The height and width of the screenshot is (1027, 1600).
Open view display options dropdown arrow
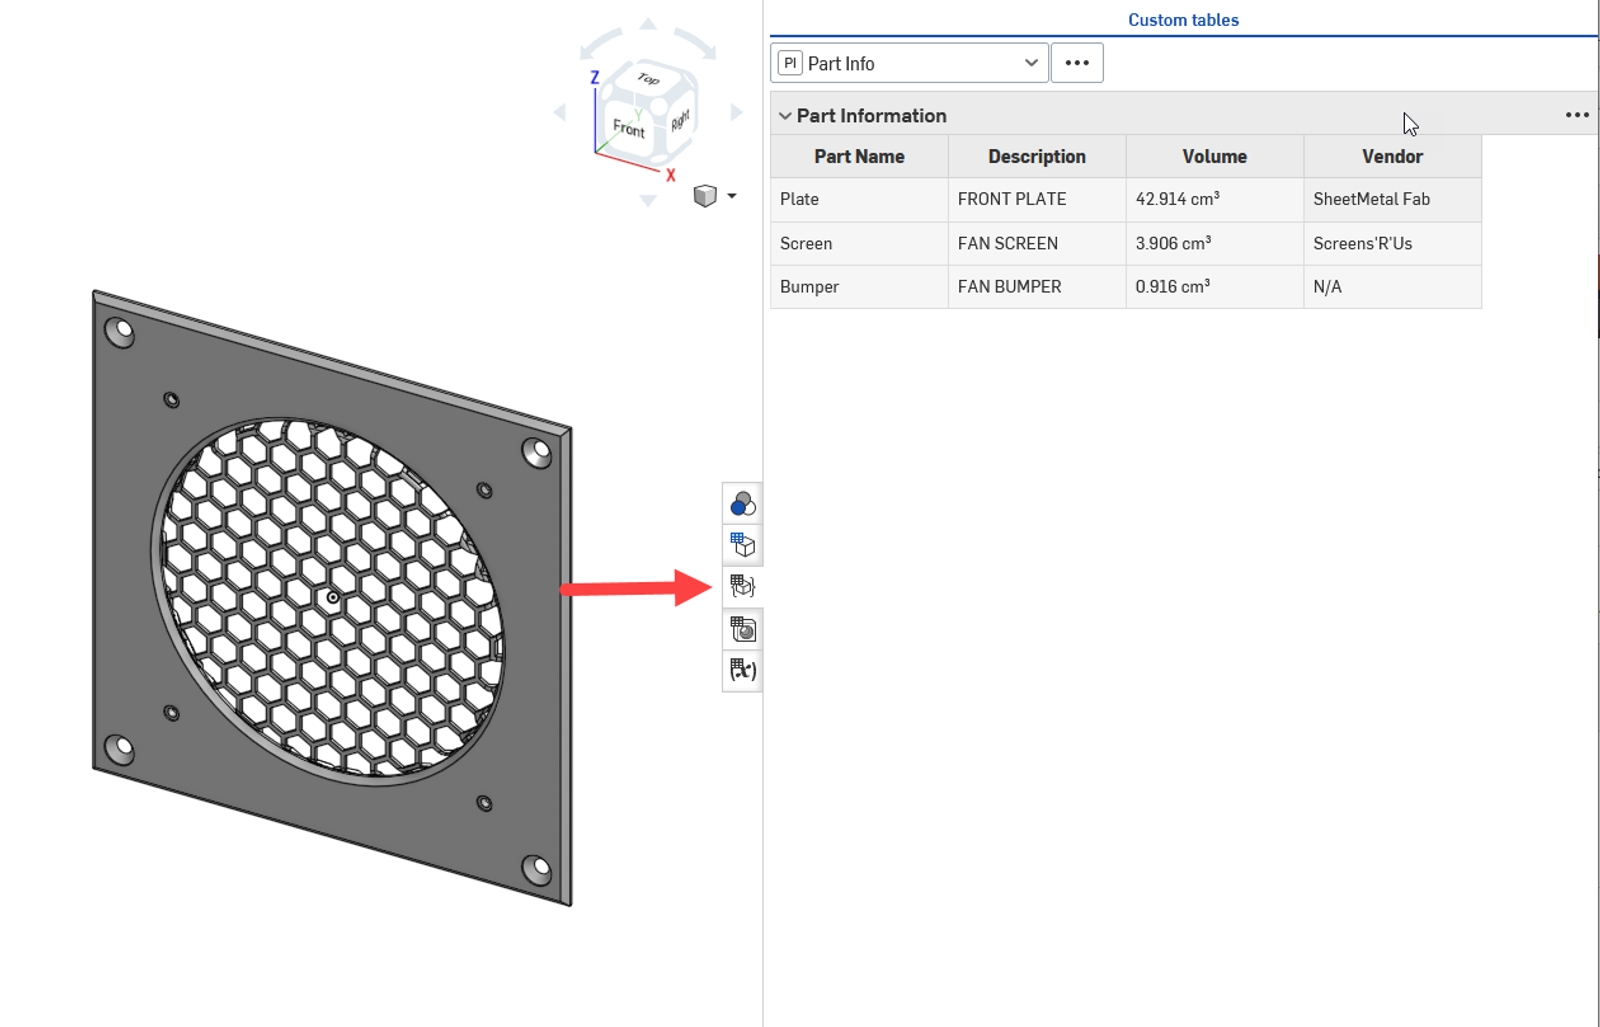click(732, 196)
